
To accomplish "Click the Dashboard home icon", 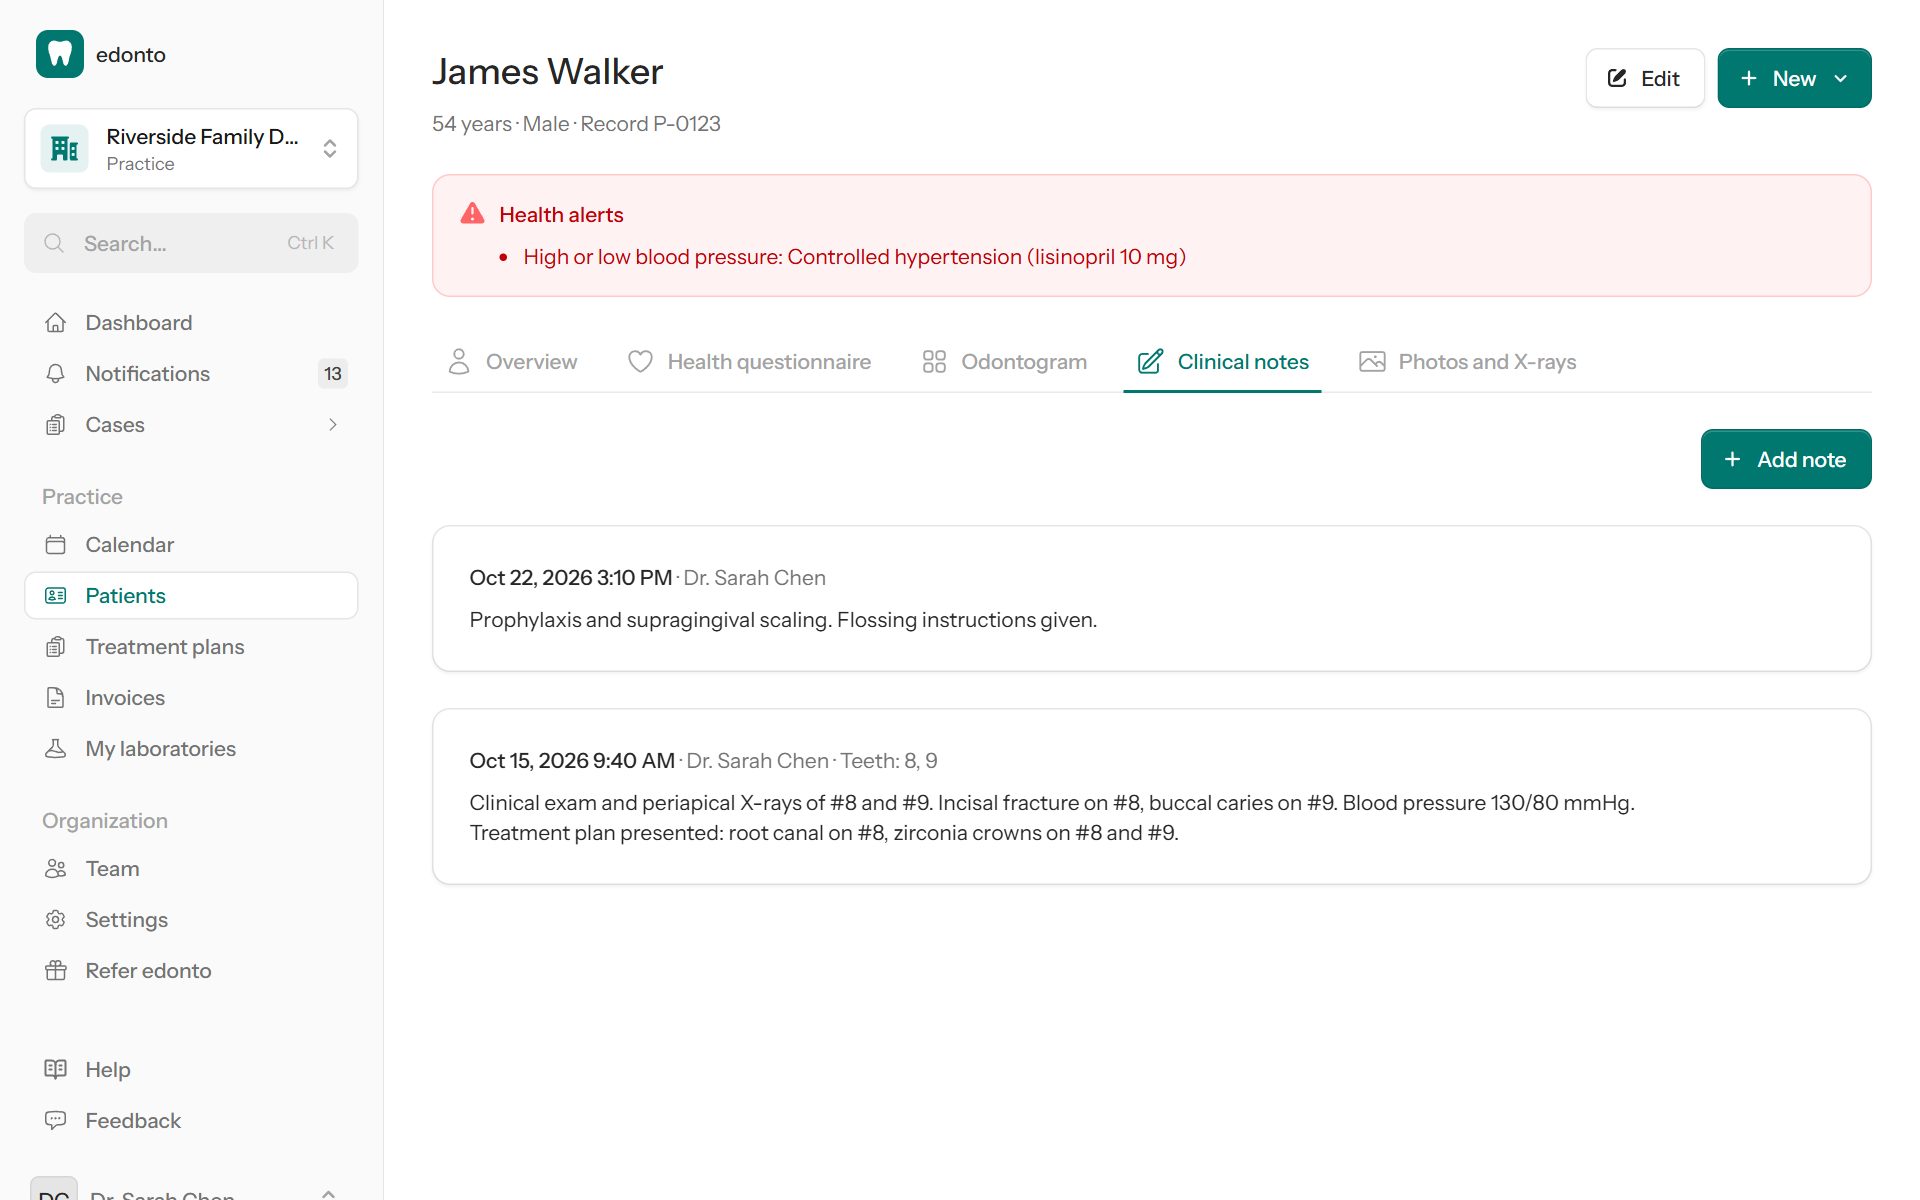I will tap(56, 323).
